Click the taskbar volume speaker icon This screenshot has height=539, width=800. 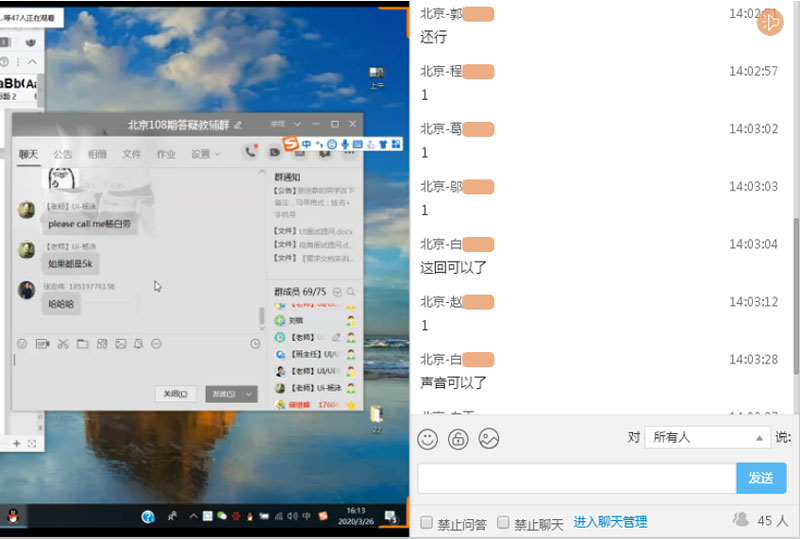click(292, 516)
